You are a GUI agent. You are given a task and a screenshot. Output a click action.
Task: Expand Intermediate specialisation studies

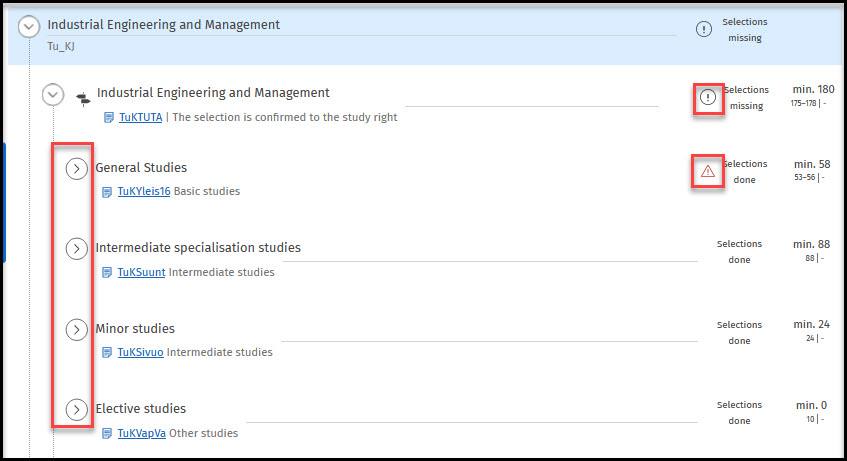click(77, 249)
